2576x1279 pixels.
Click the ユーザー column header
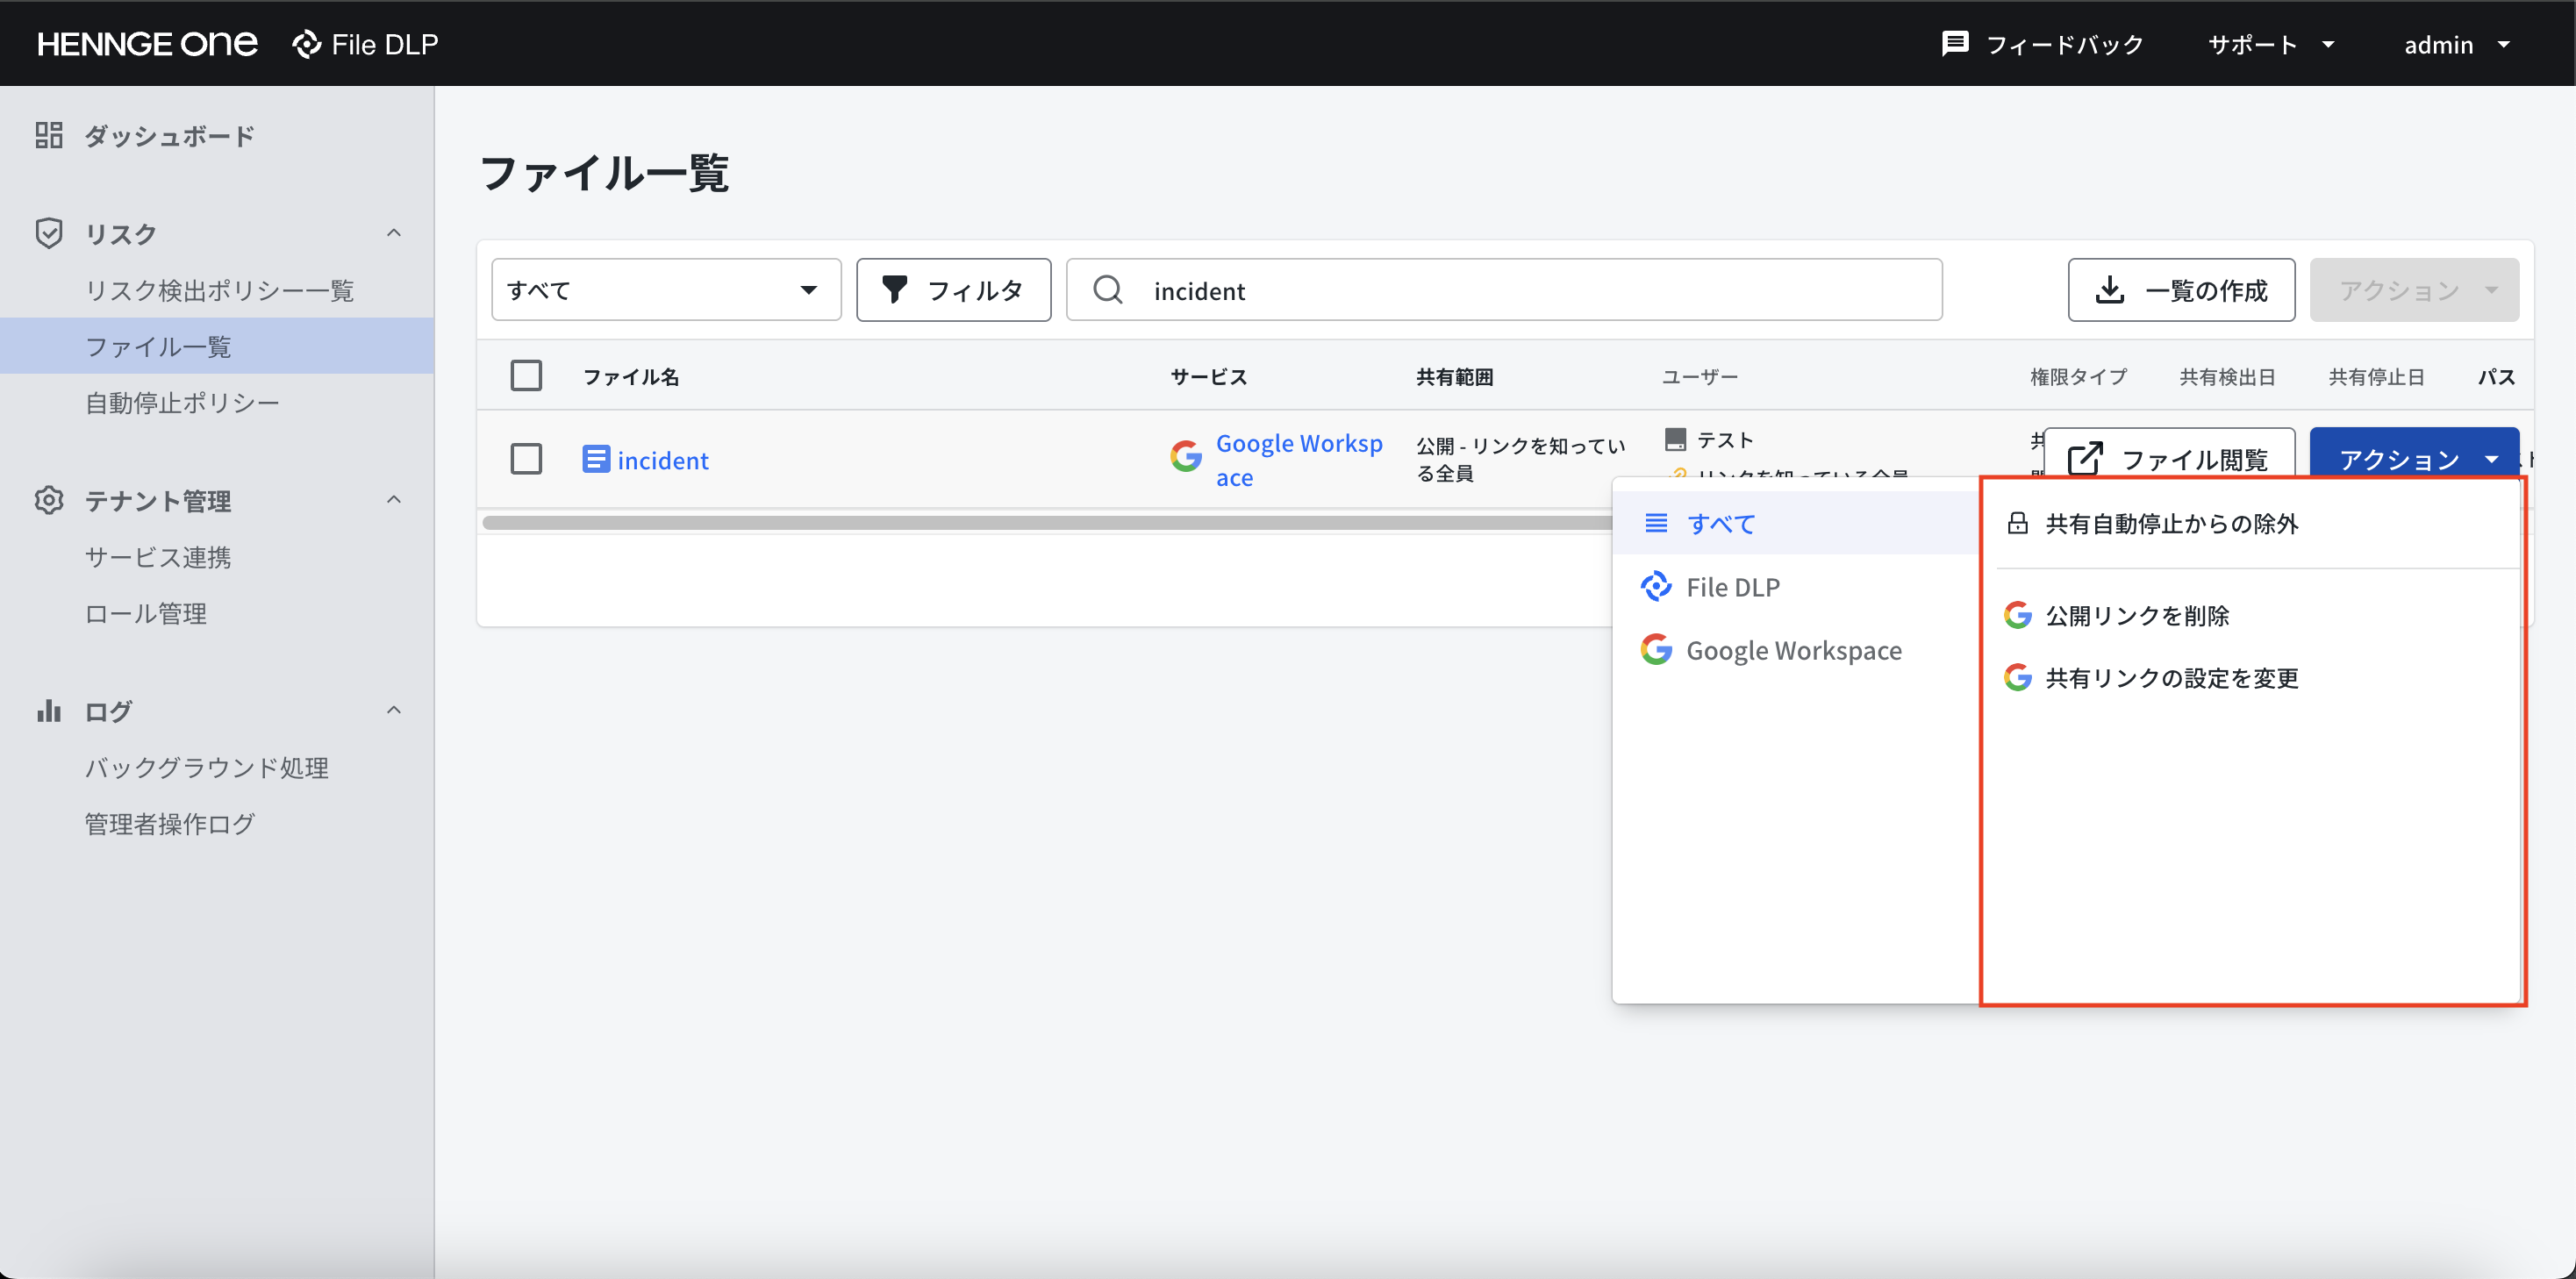1700,376
